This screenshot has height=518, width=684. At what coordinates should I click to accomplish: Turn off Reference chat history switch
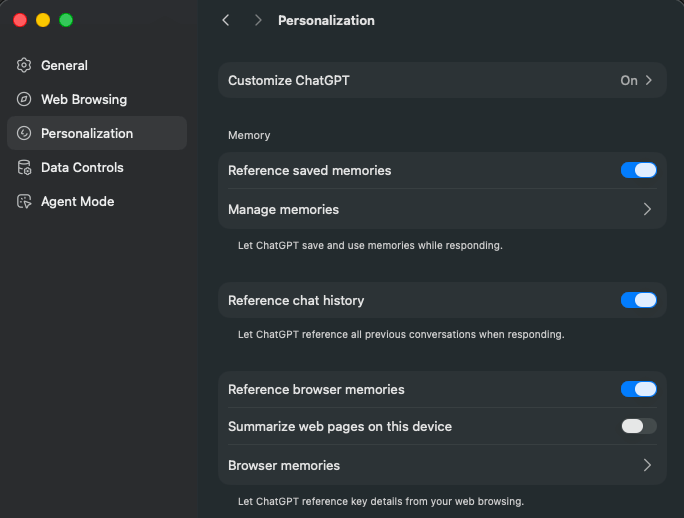[638, 300]
